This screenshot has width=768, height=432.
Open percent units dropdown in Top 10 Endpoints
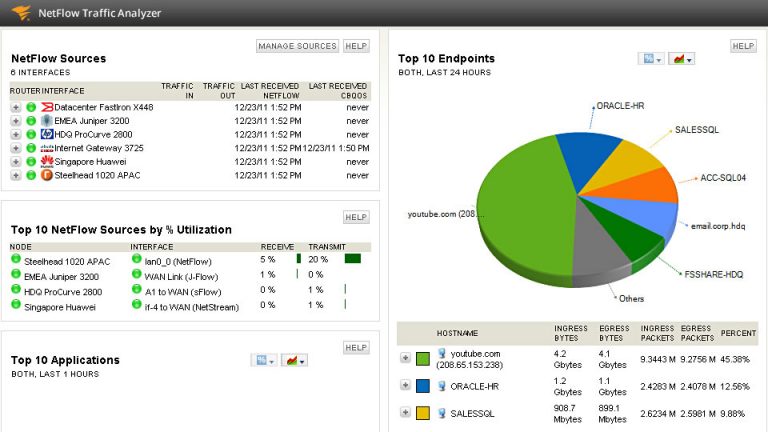pos(651,59)
